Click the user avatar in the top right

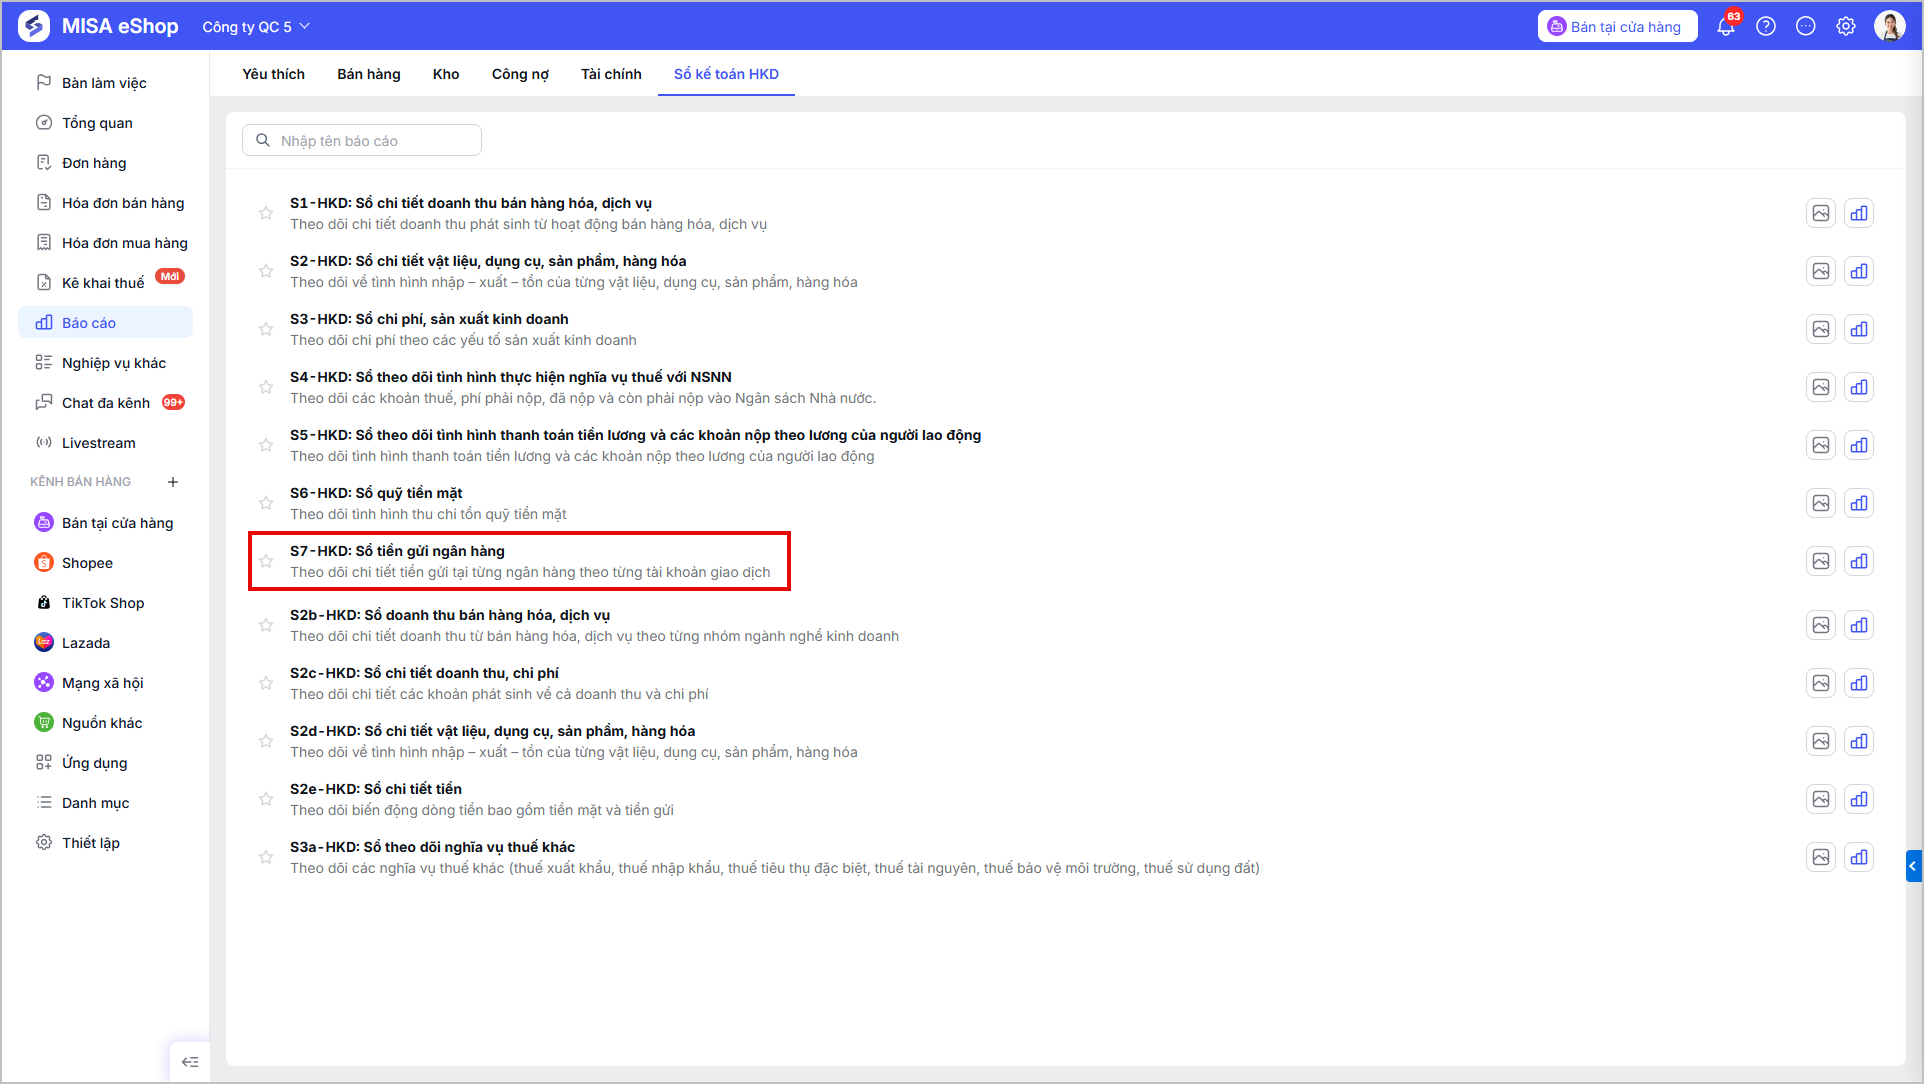tap(1890, 27)
